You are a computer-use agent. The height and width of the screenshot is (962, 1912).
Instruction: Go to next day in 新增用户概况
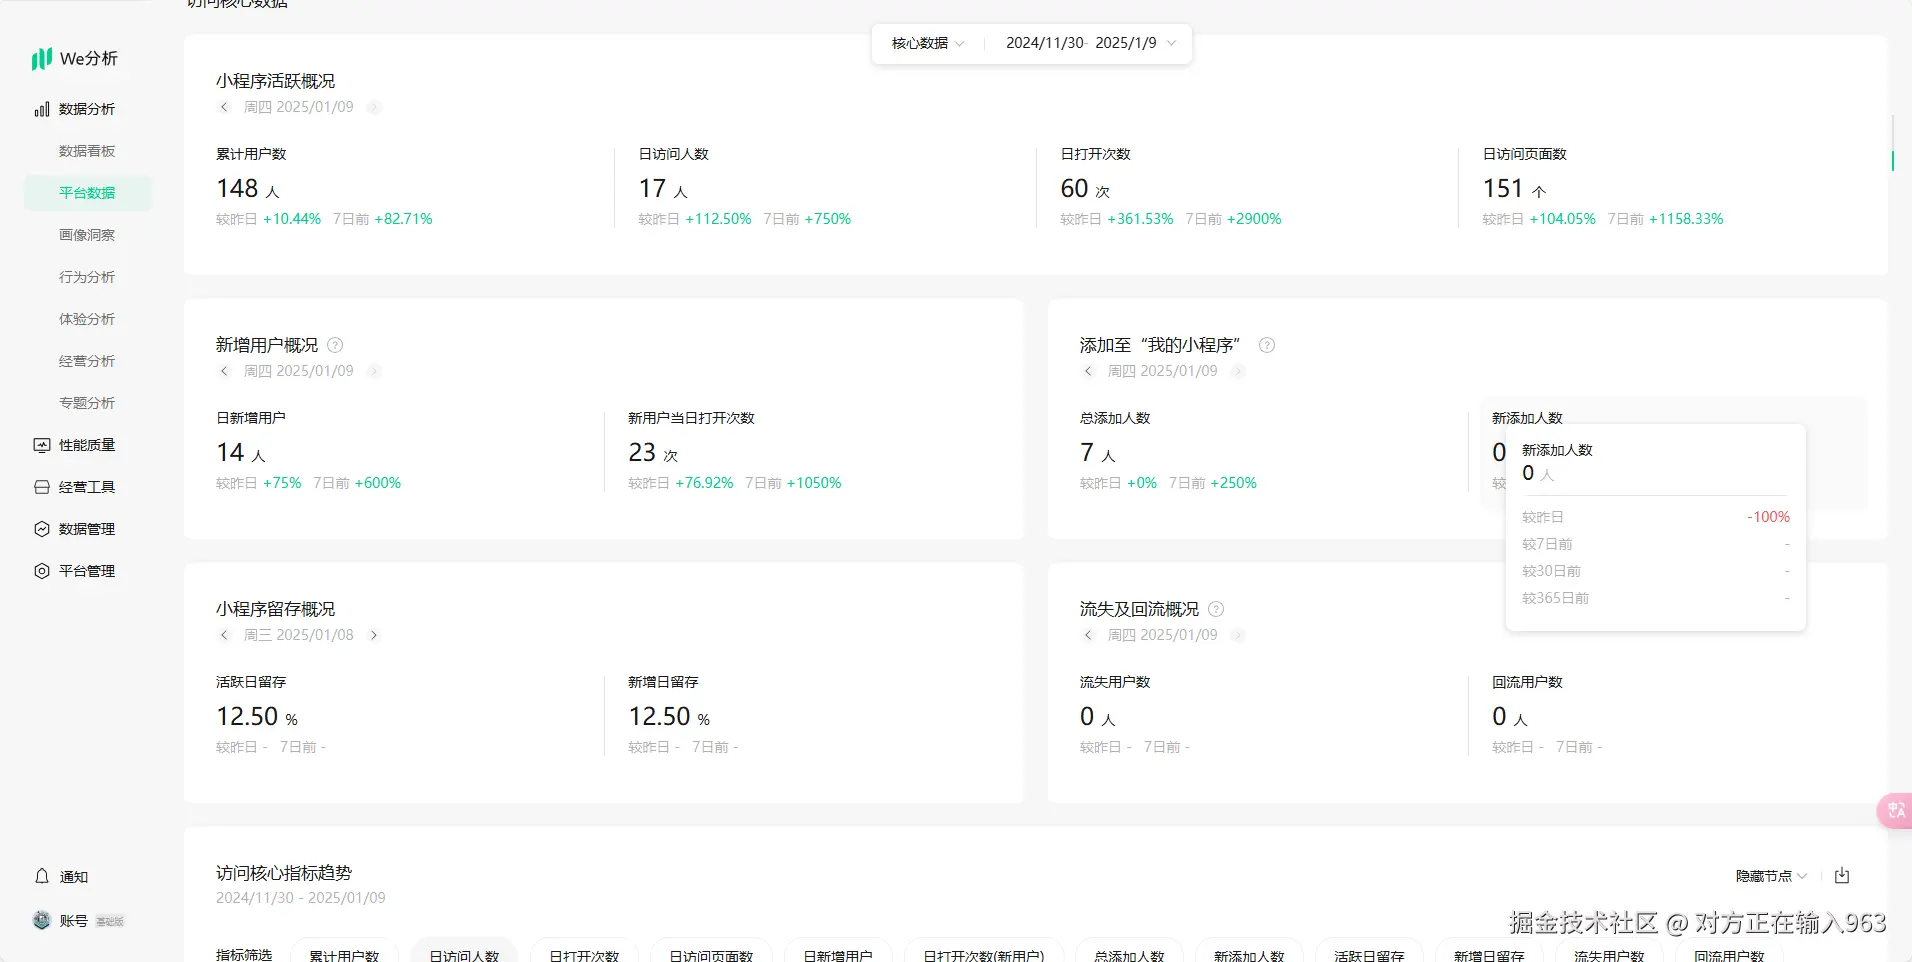(x=373, y=371)
